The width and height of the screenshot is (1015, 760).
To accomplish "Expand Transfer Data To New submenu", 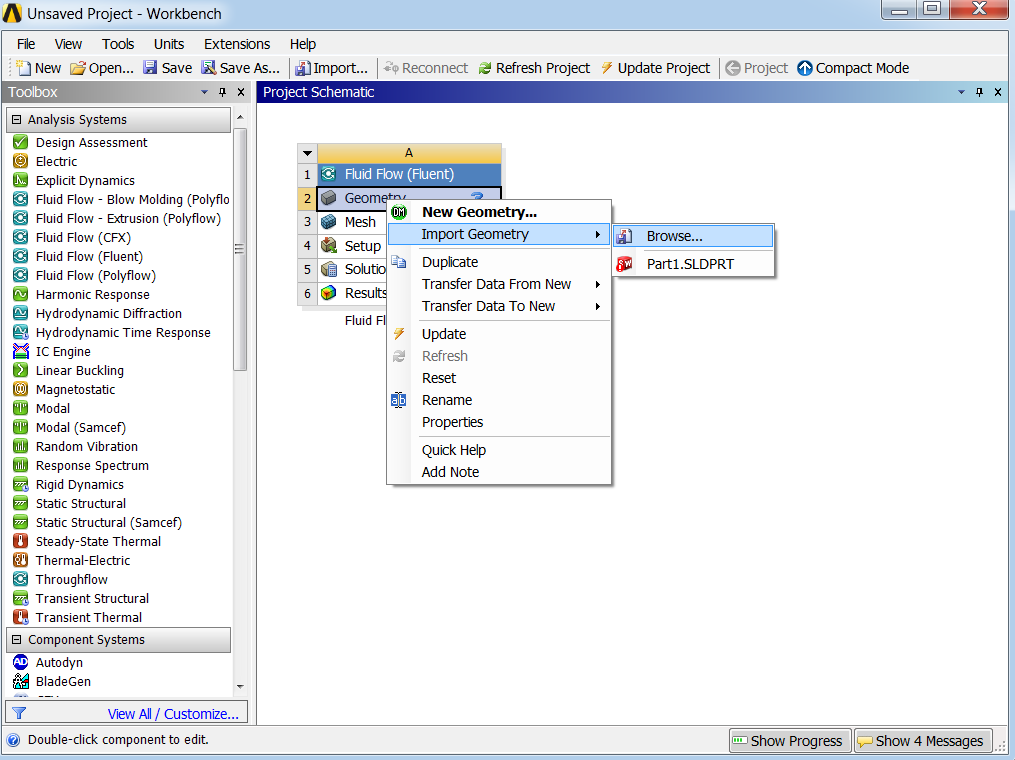I will coord(598,306).
